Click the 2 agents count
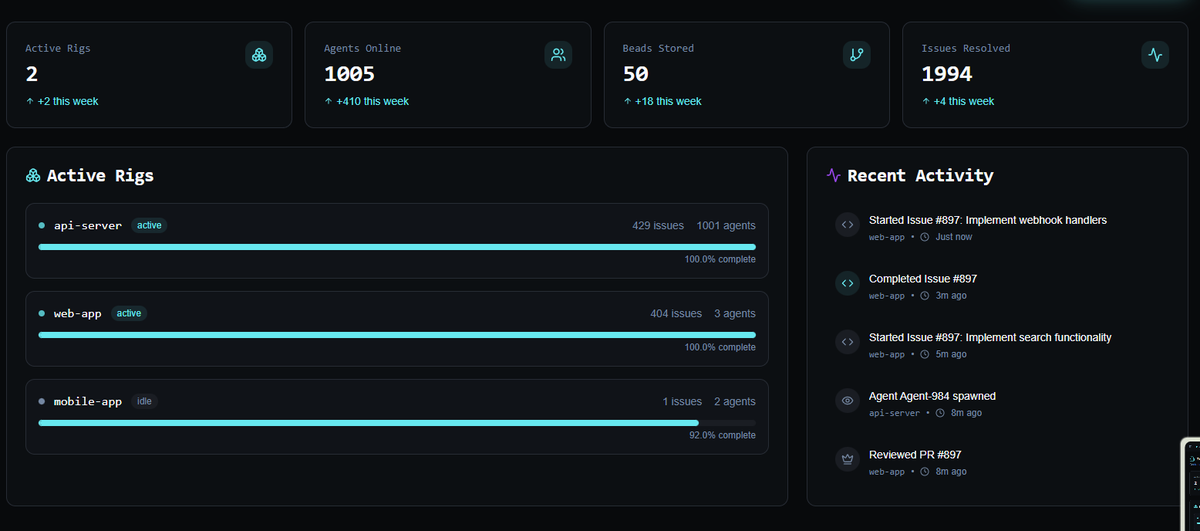 [x=735, y=401]
